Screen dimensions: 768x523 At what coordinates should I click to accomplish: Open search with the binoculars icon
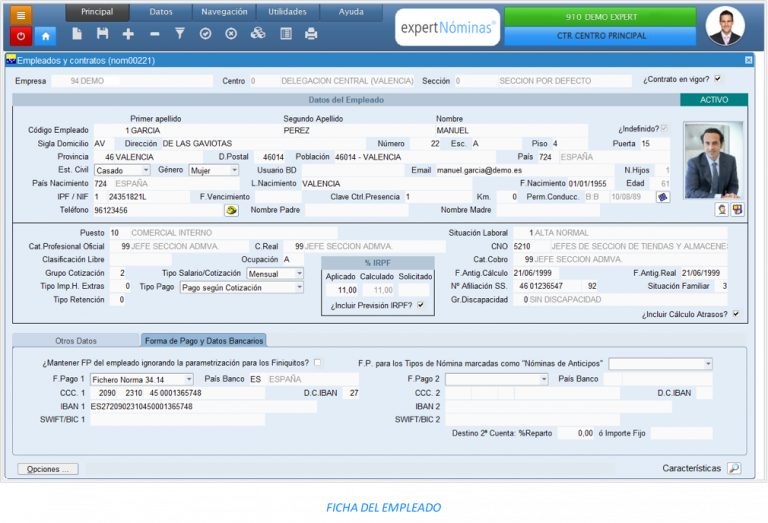point(258,34)
